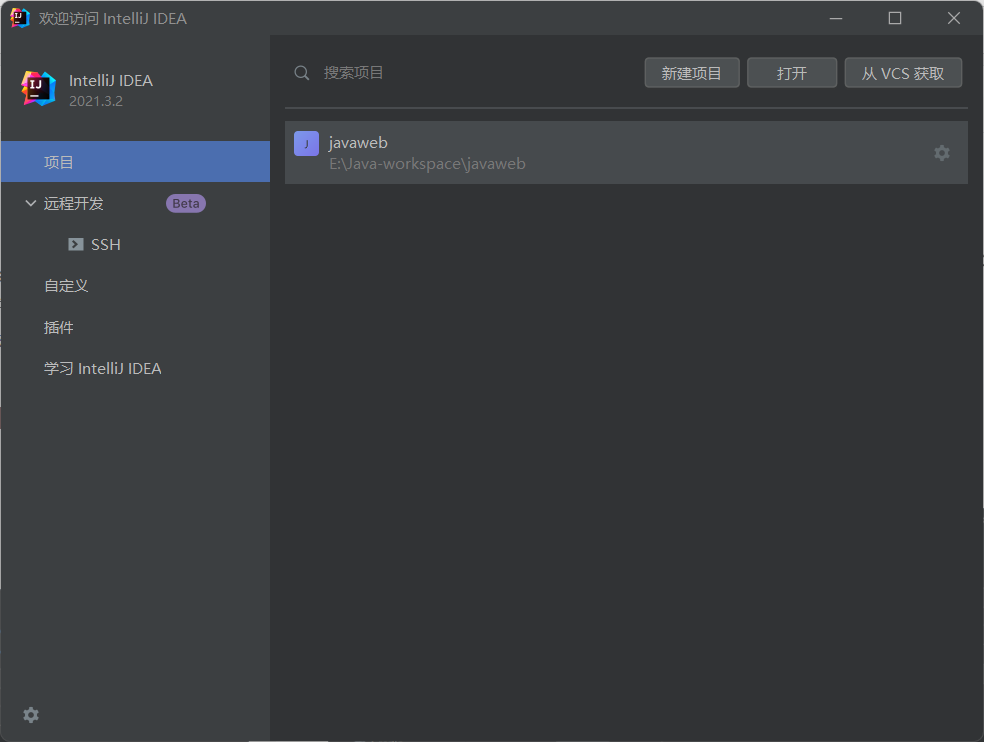Click the Beta badge
Image resolution: width=984 pixels, height=742 pixels.
(x=186, y=203)
